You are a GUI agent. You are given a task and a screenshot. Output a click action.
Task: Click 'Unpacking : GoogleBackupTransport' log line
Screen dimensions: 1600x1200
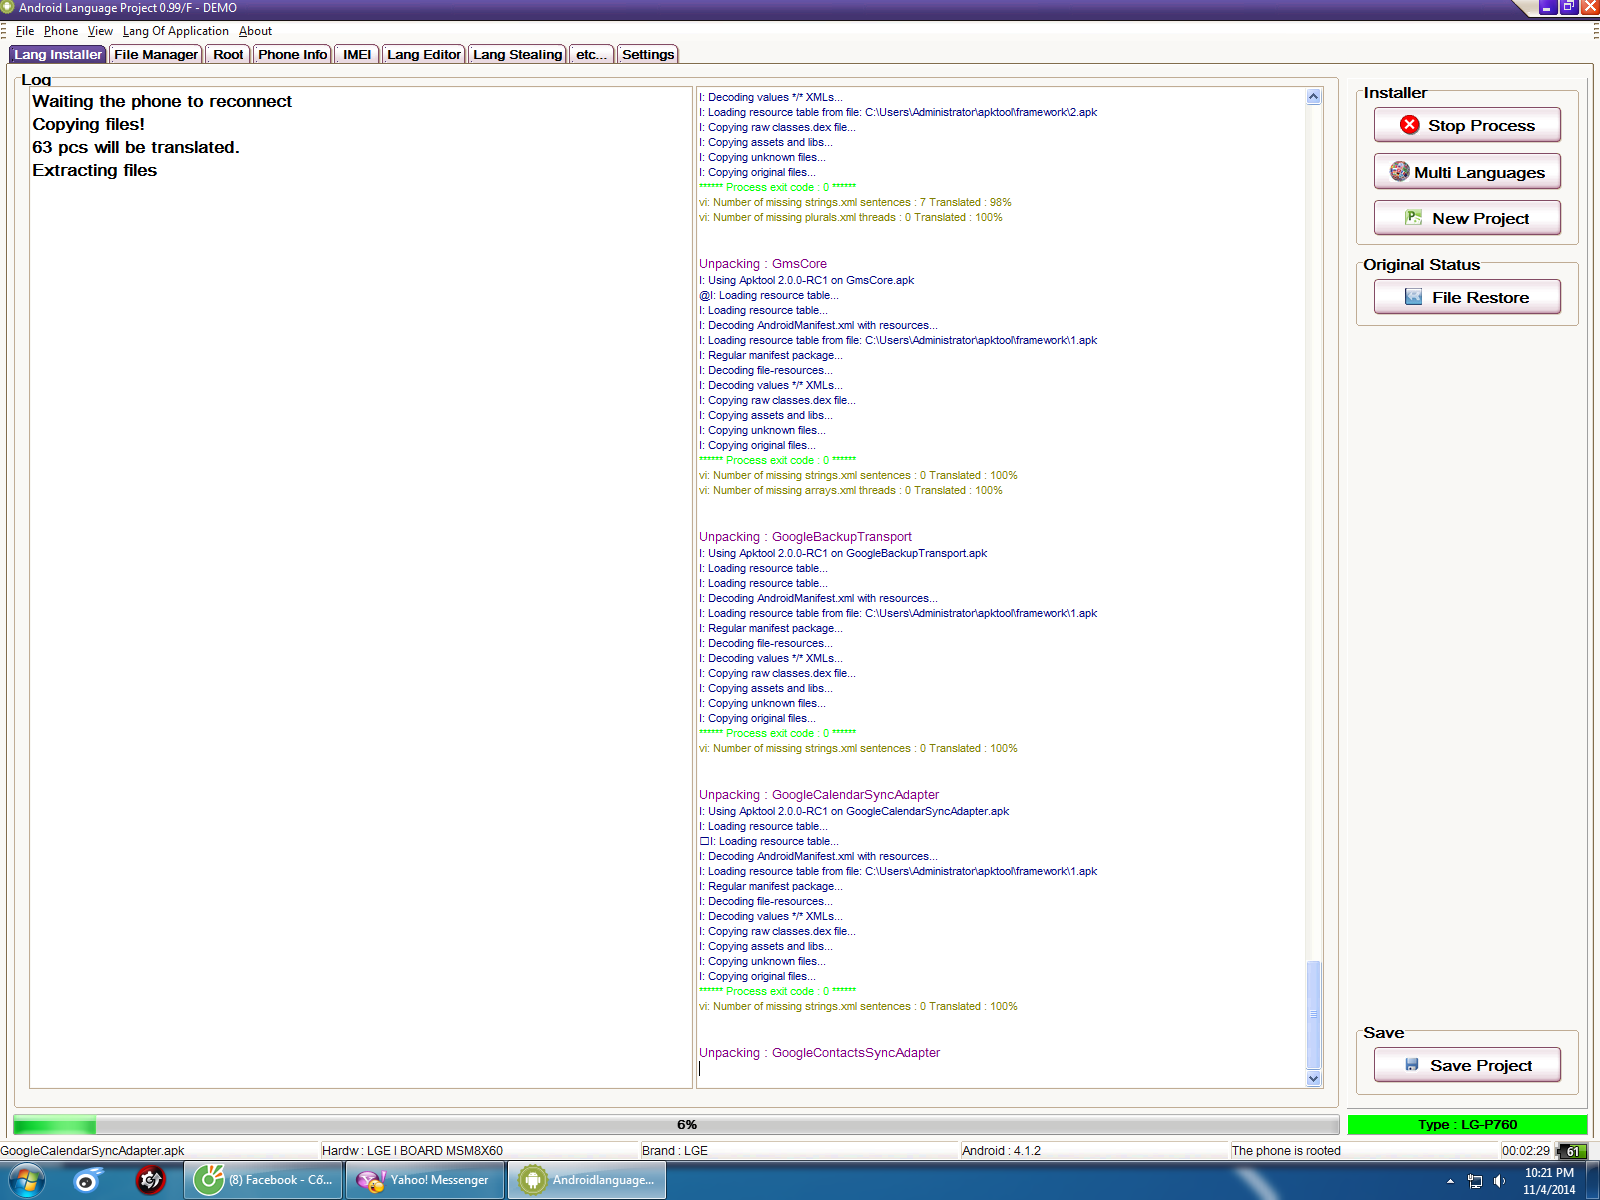pos(805,537)
